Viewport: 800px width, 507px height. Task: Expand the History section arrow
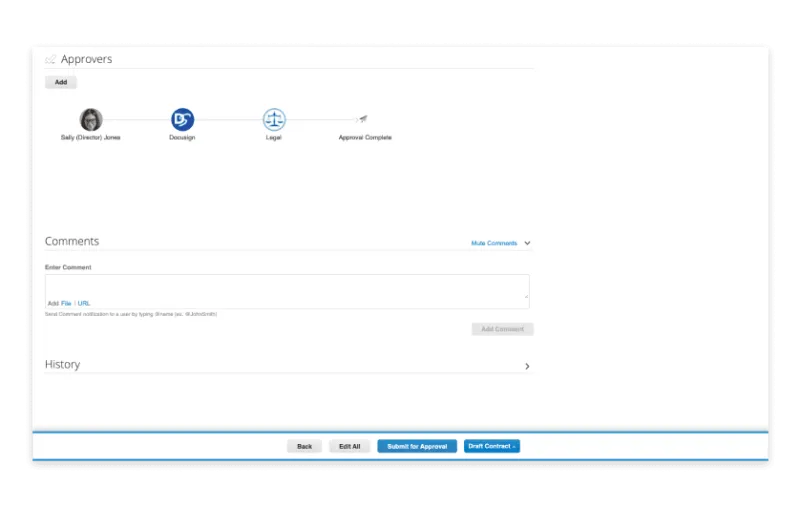pyautogui.click(x=527, y=366)
